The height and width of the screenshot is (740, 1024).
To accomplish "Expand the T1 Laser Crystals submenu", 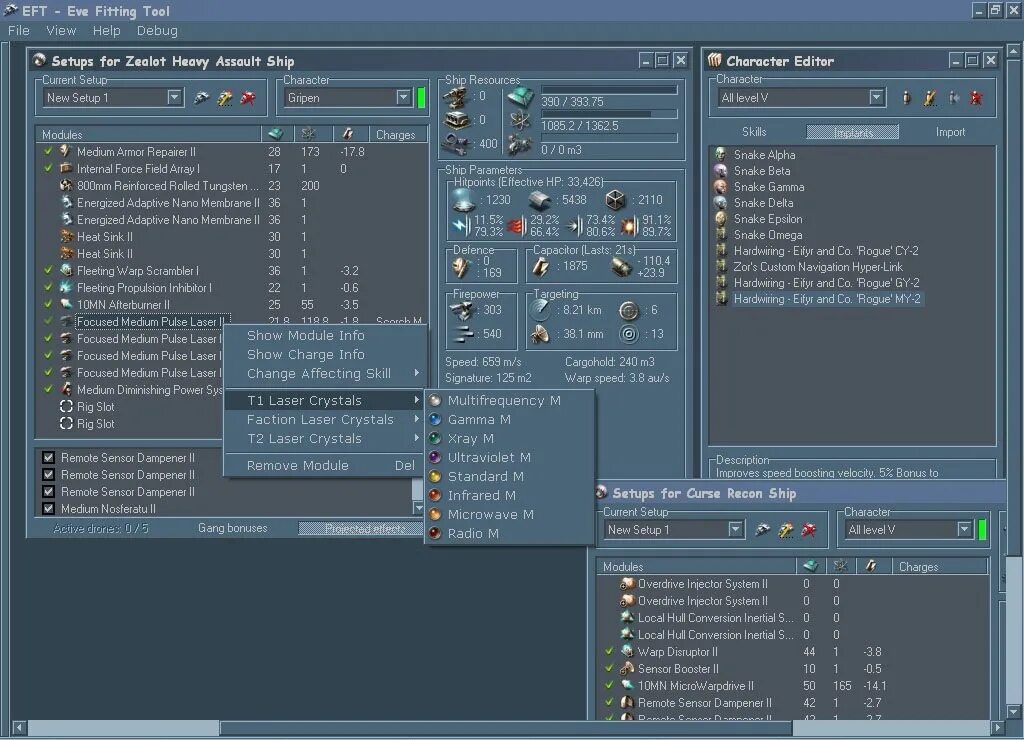I will pos(325,400).
